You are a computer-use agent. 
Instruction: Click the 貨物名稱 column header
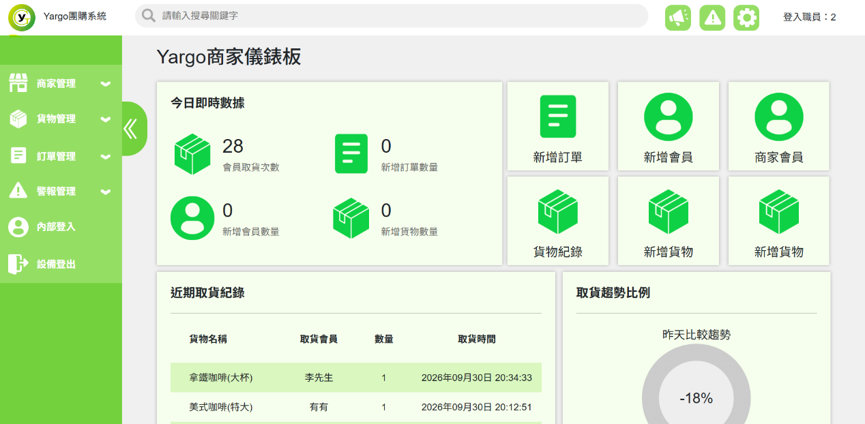click(x=208, y=339)
